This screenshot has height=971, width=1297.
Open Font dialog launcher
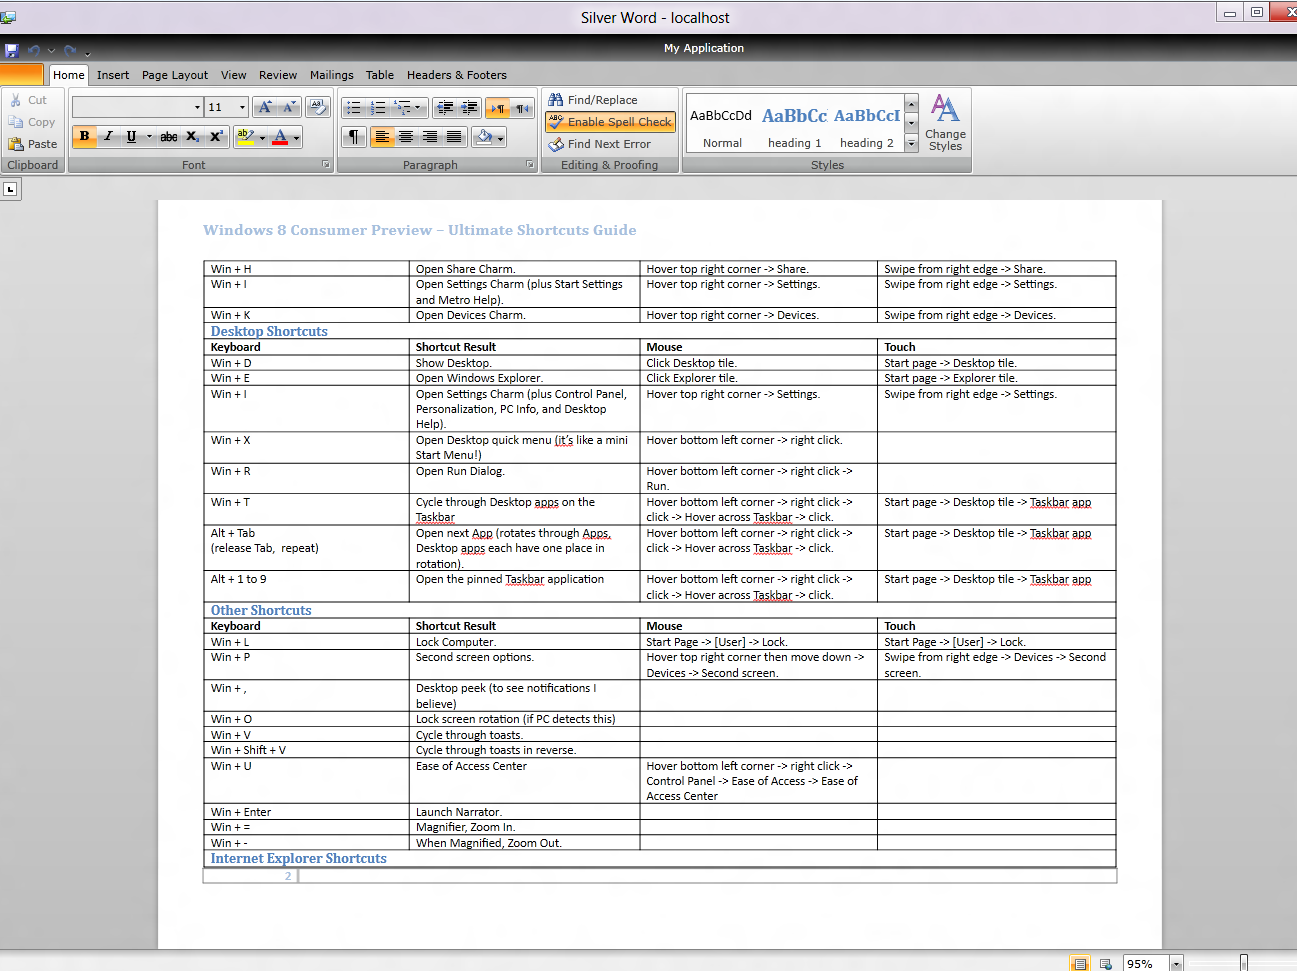[326, 165]
